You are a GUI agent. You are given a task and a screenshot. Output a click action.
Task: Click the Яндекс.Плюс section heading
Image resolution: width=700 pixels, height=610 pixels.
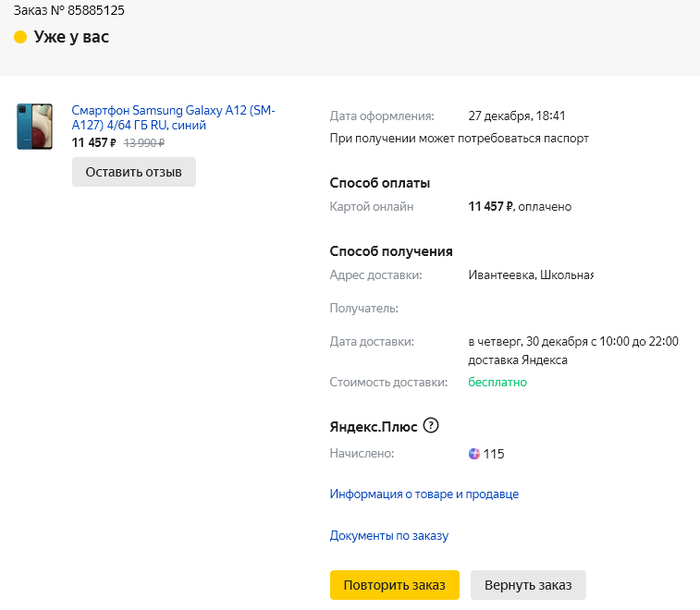tap(372, 426)
